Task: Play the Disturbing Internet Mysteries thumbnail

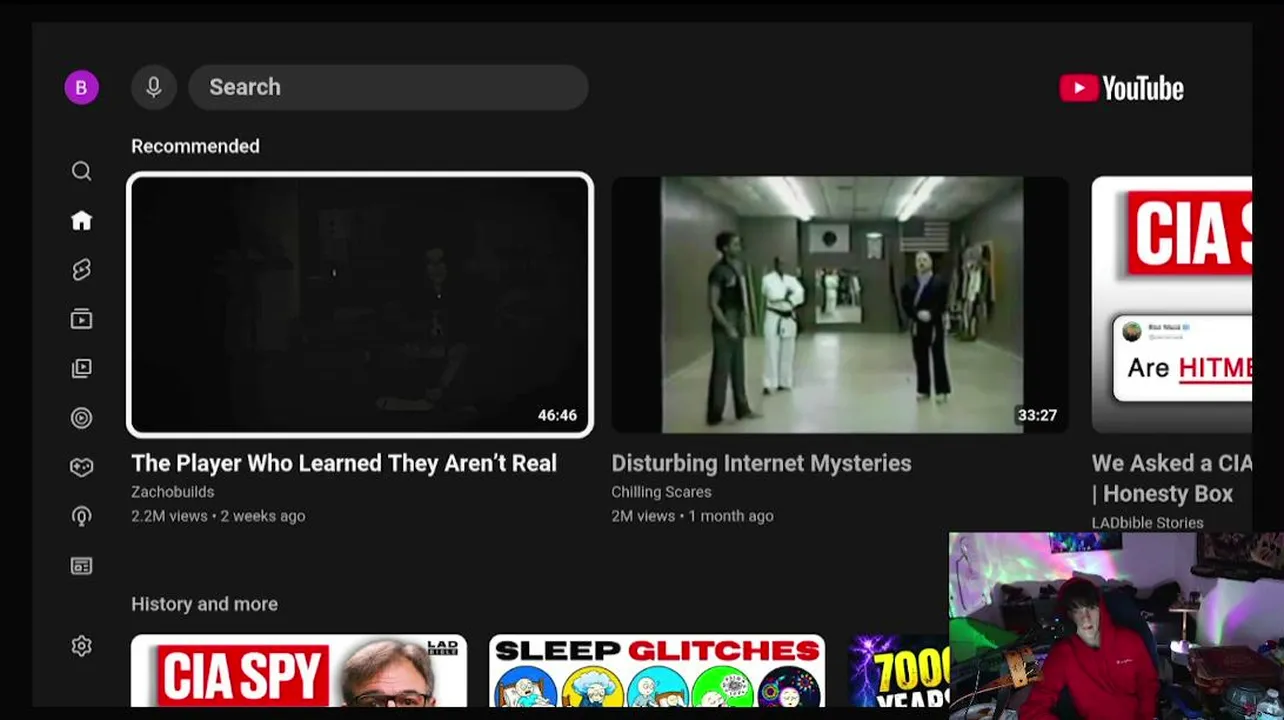Action: [840, 305]
